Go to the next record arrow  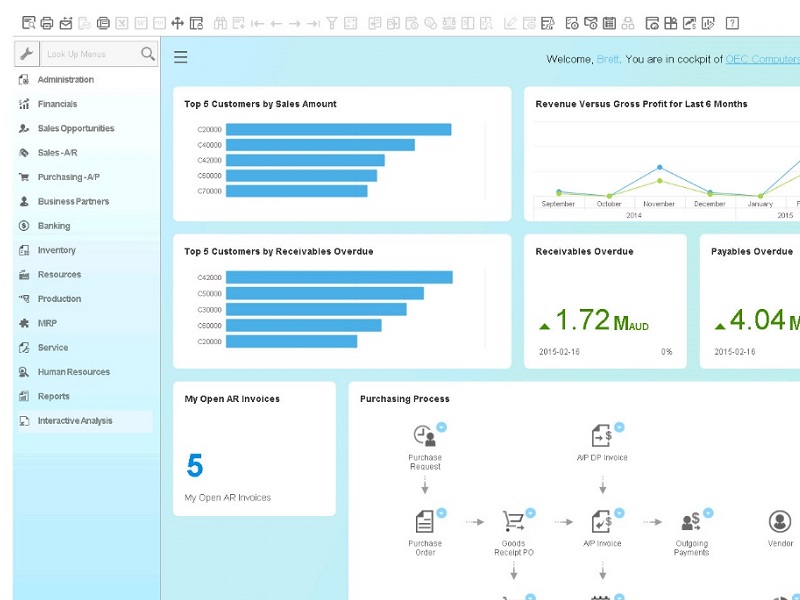click(x=295, y=23)
